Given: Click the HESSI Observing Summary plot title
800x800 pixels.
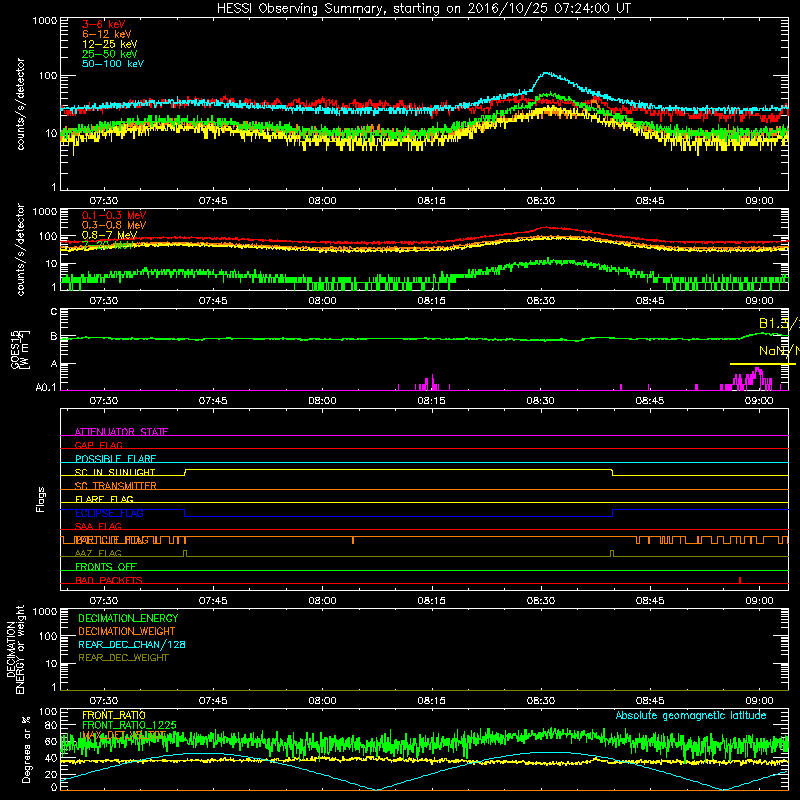Looking at the screenshot, I should (x=424, y=9).
